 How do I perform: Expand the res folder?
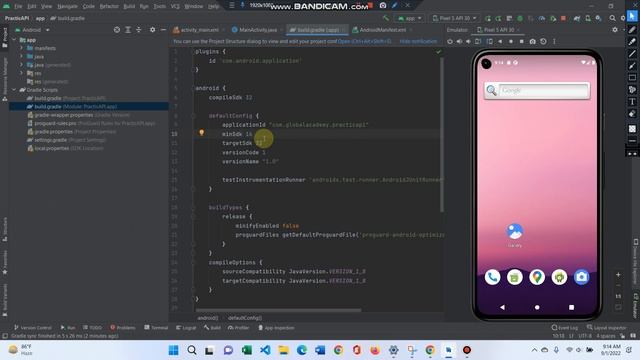click(22, 73)
